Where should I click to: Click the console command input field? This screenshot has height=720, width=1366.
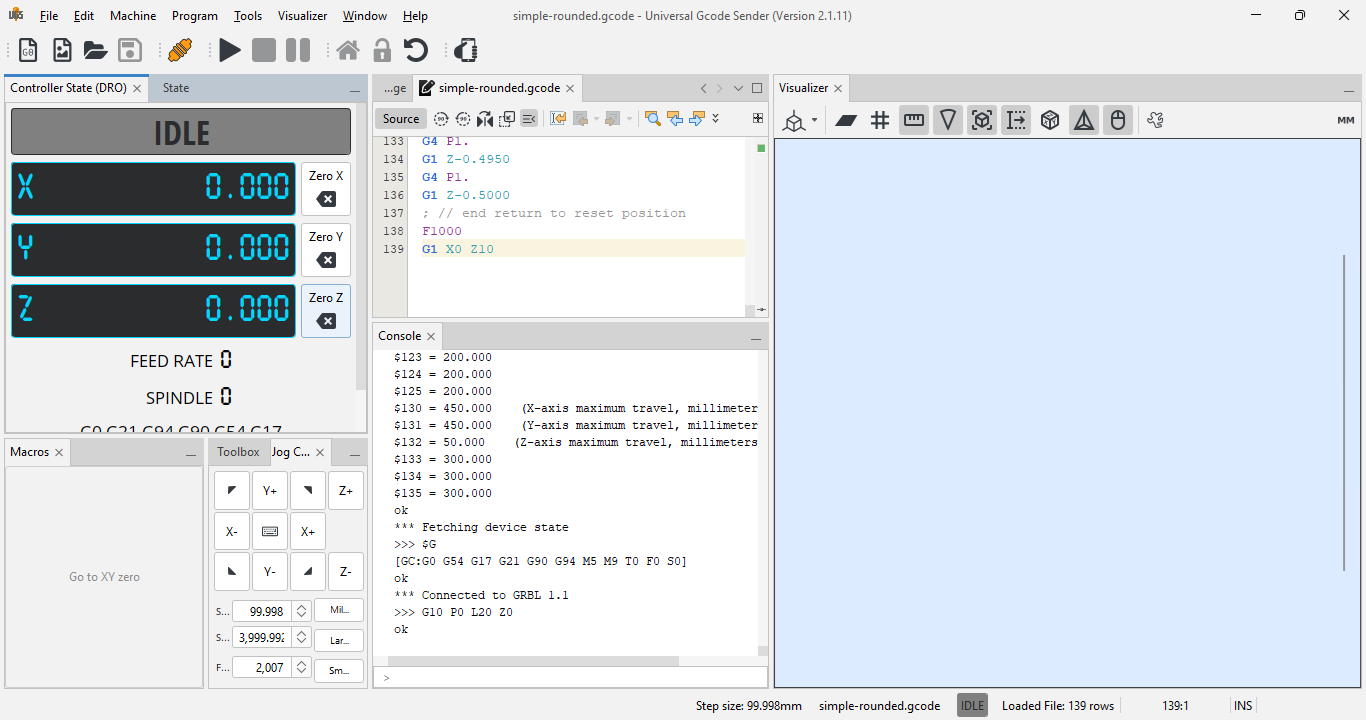click(570, 677)
